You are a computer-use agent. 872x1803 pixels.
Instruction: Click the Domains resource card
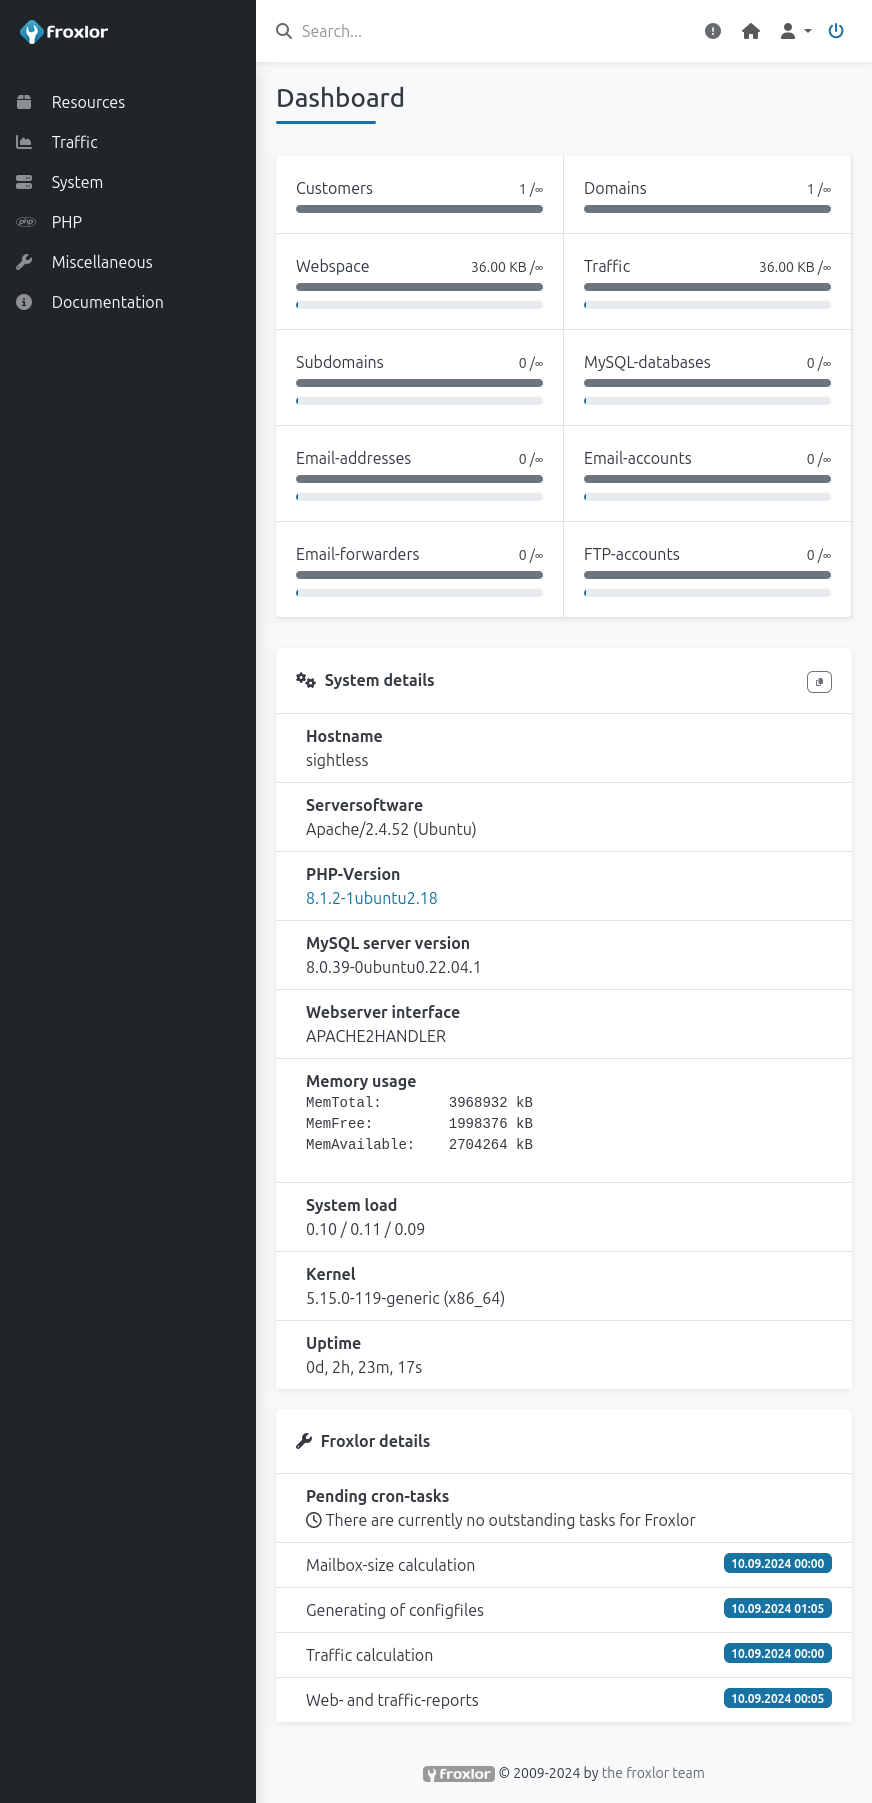(707, 195)
